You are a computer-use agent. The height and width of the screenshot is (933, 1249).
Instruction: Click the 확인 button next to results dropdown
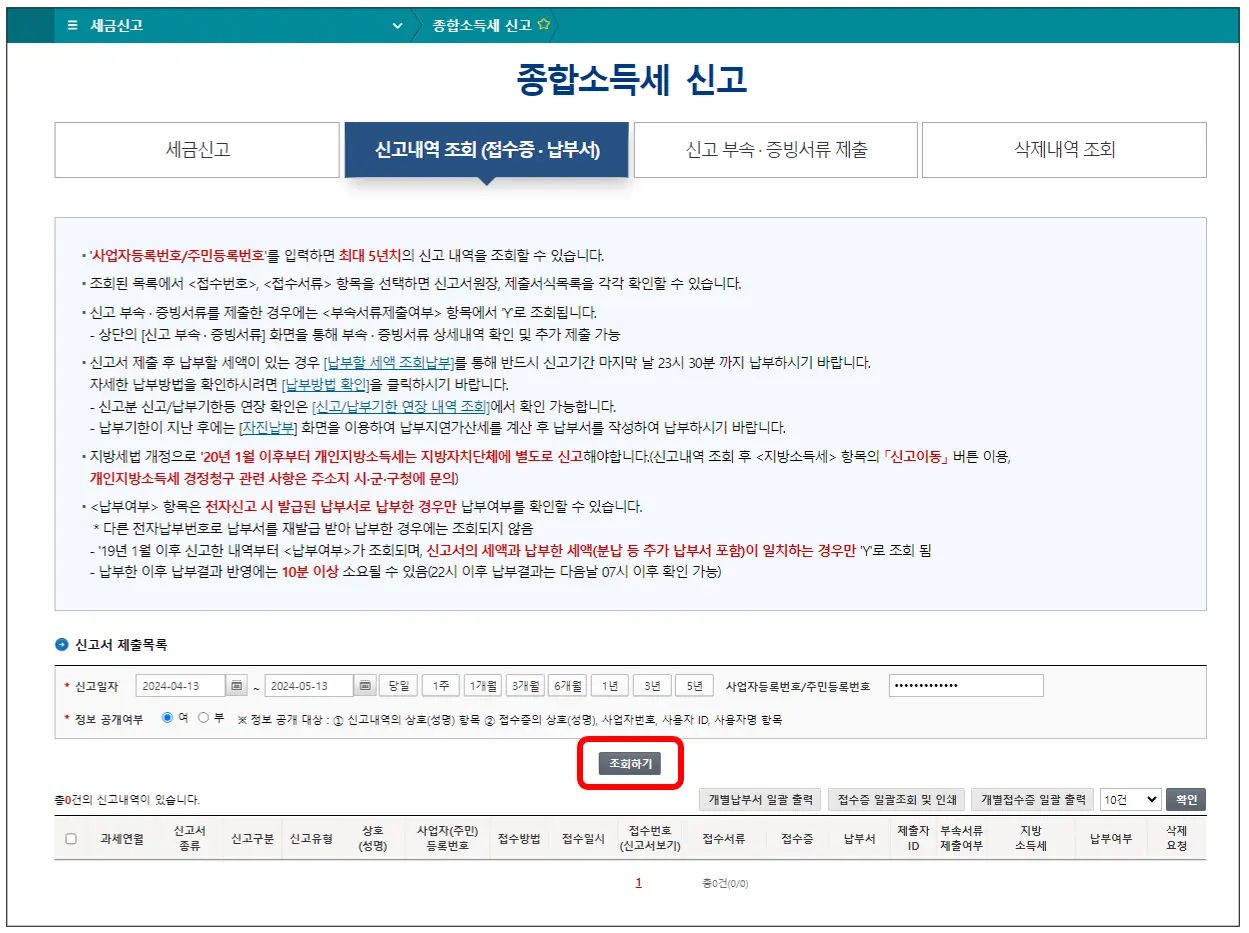(1188, 799)
